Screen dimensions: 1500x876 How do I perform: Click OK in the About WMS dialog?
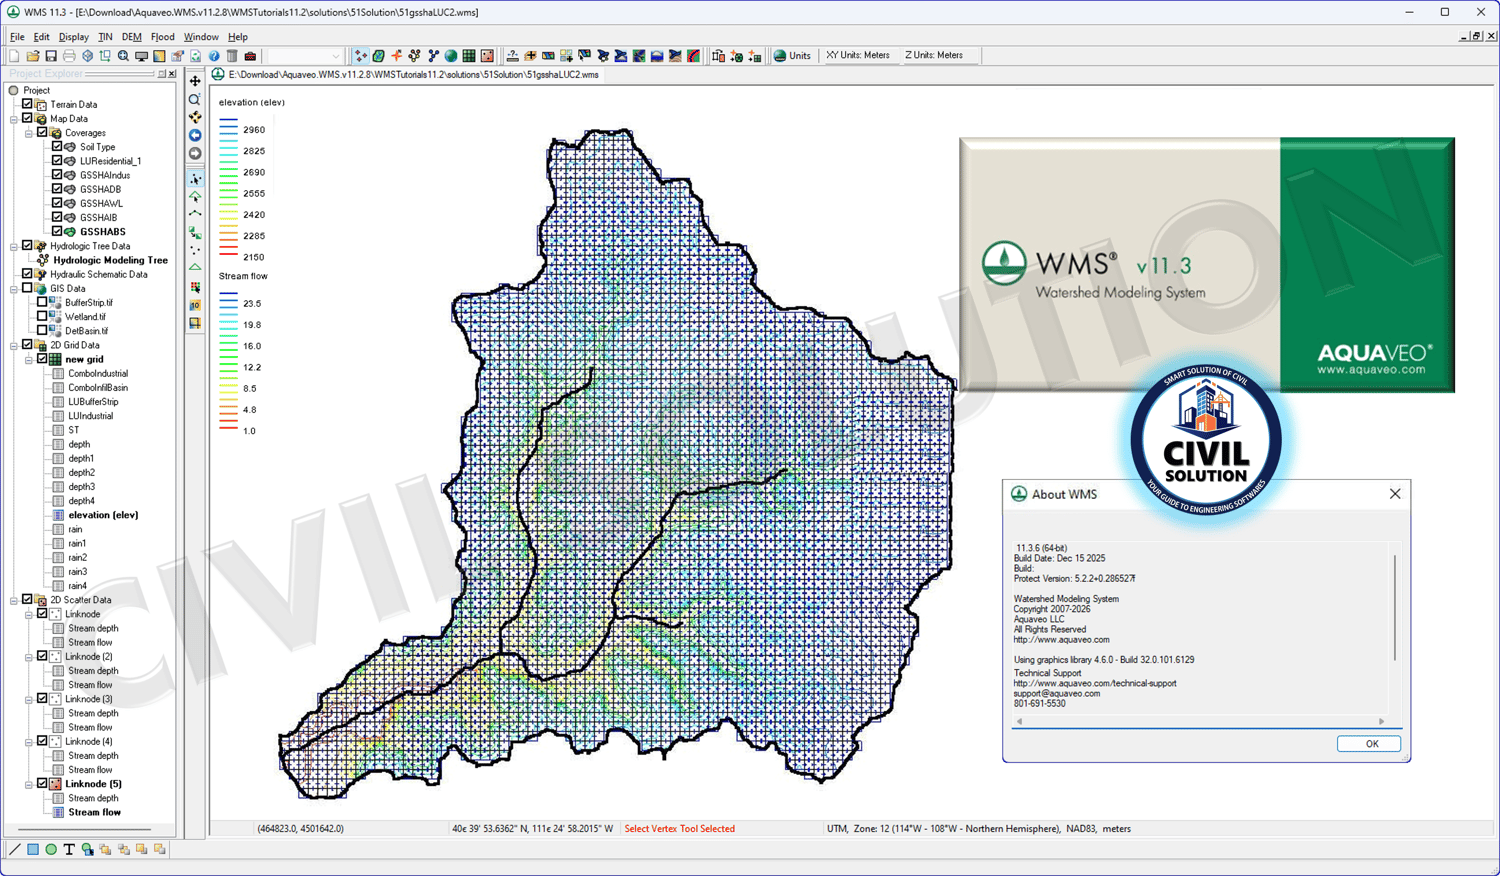tap(1370, 744)
